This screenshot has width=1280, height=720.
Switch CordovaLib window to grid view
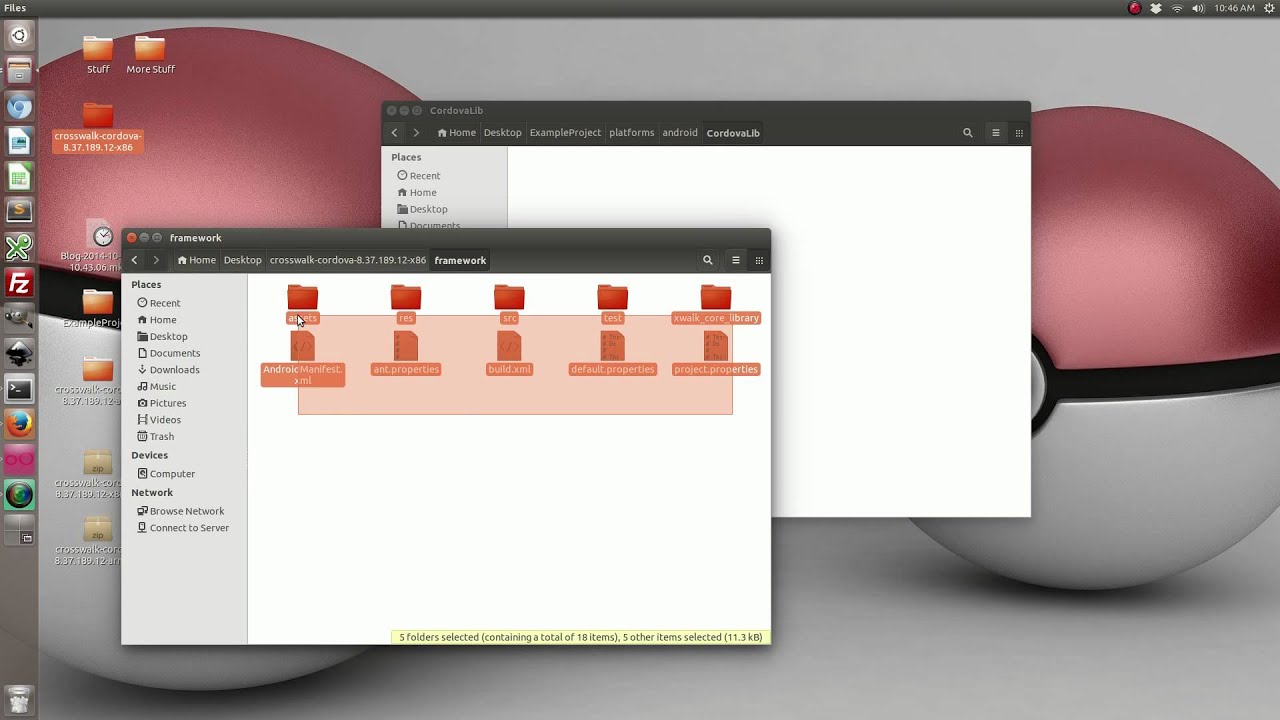pyautogui.click(x=1019, y=133)
